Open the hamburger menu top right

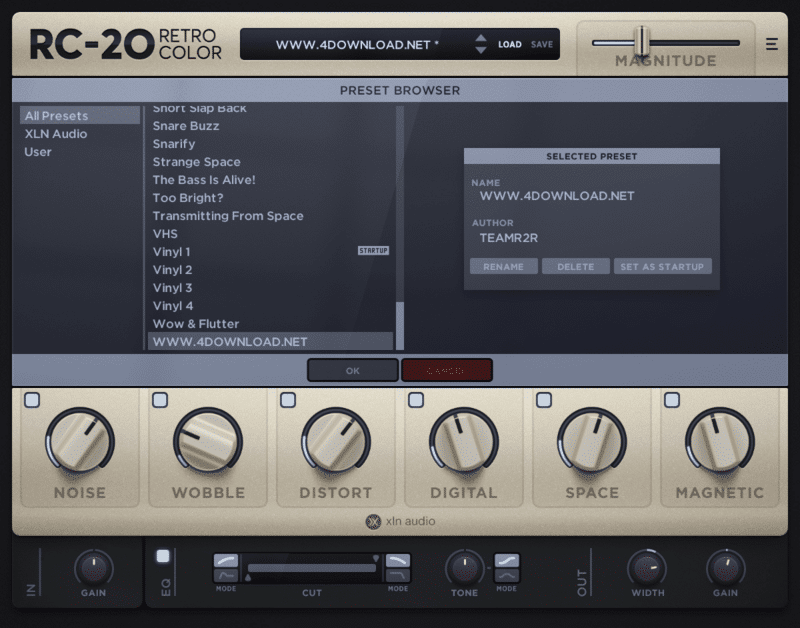point(771,44)
